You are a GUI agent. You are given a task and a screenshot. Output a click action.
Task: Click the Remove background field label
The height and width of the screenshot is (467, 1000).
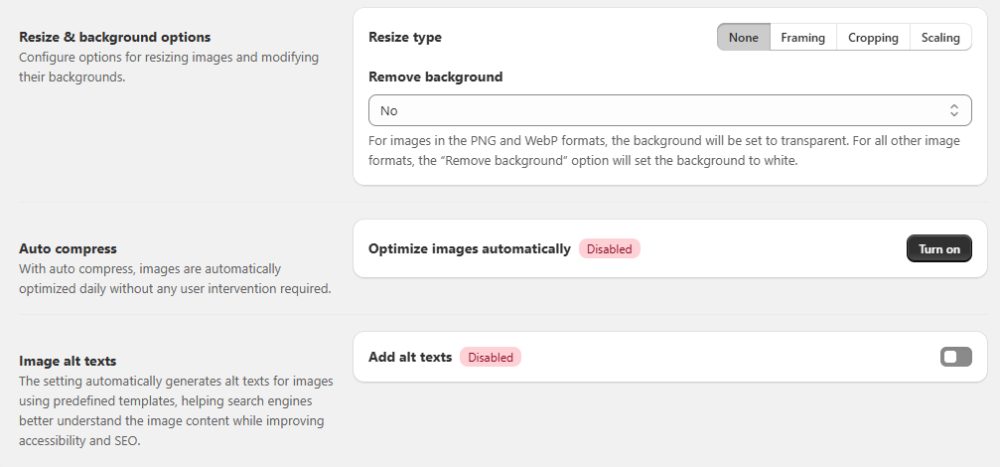435,77
